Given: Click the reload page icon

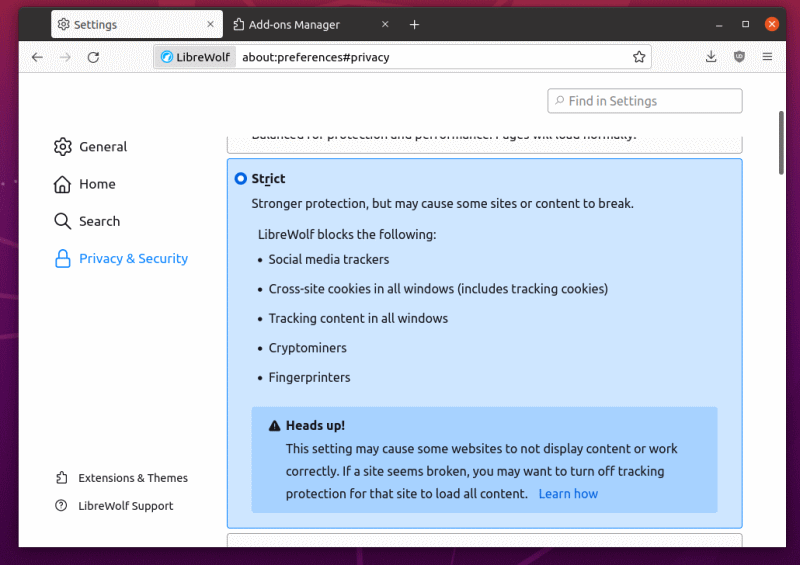Looking at the screenshot, I should [x=93, y=57].
